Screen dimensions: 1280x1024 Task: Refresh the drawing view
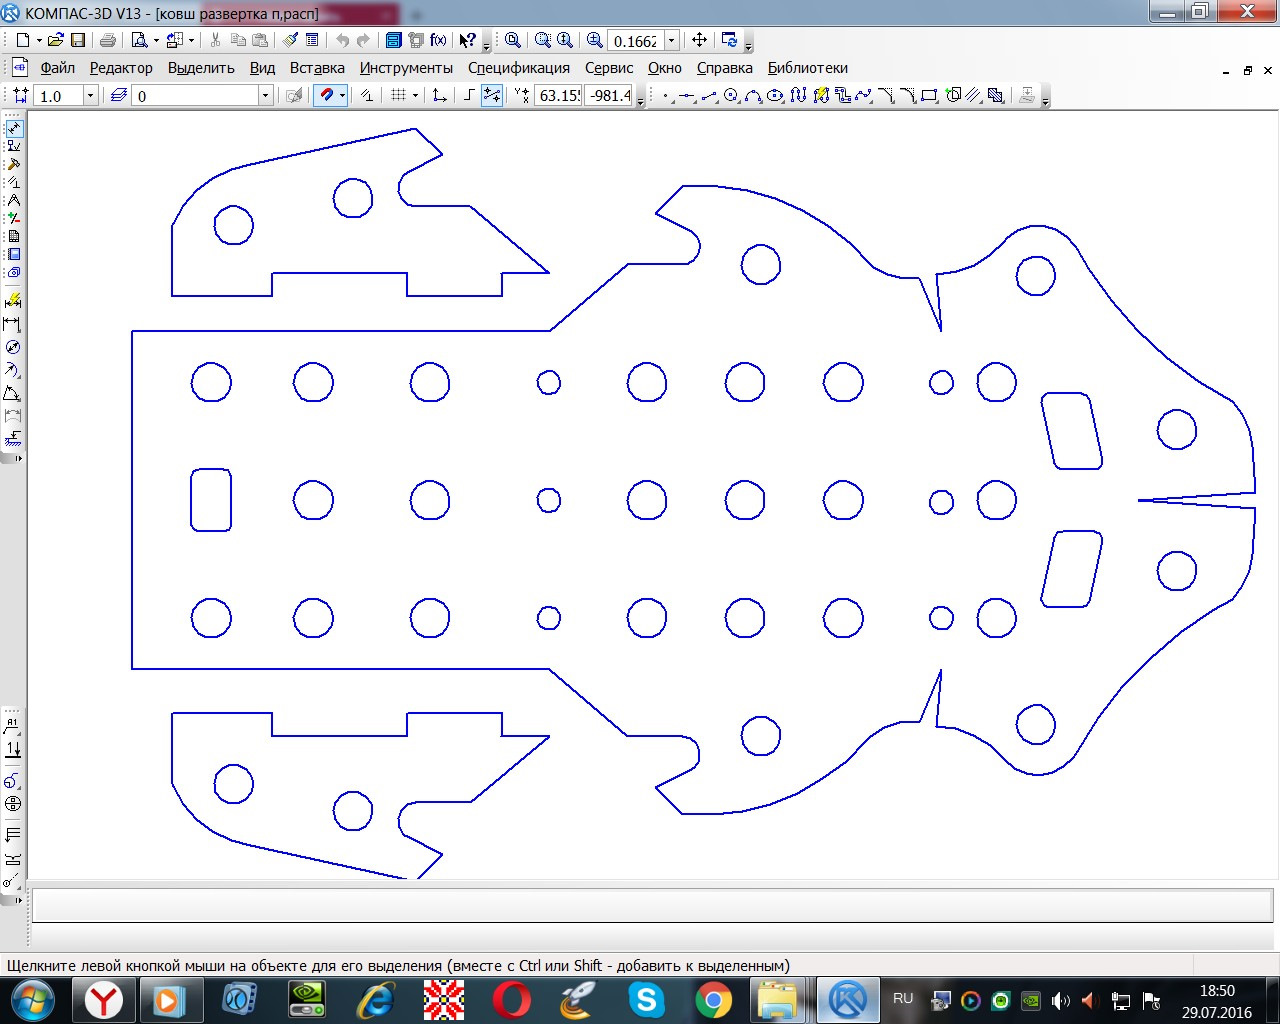(x=729, y=40)
